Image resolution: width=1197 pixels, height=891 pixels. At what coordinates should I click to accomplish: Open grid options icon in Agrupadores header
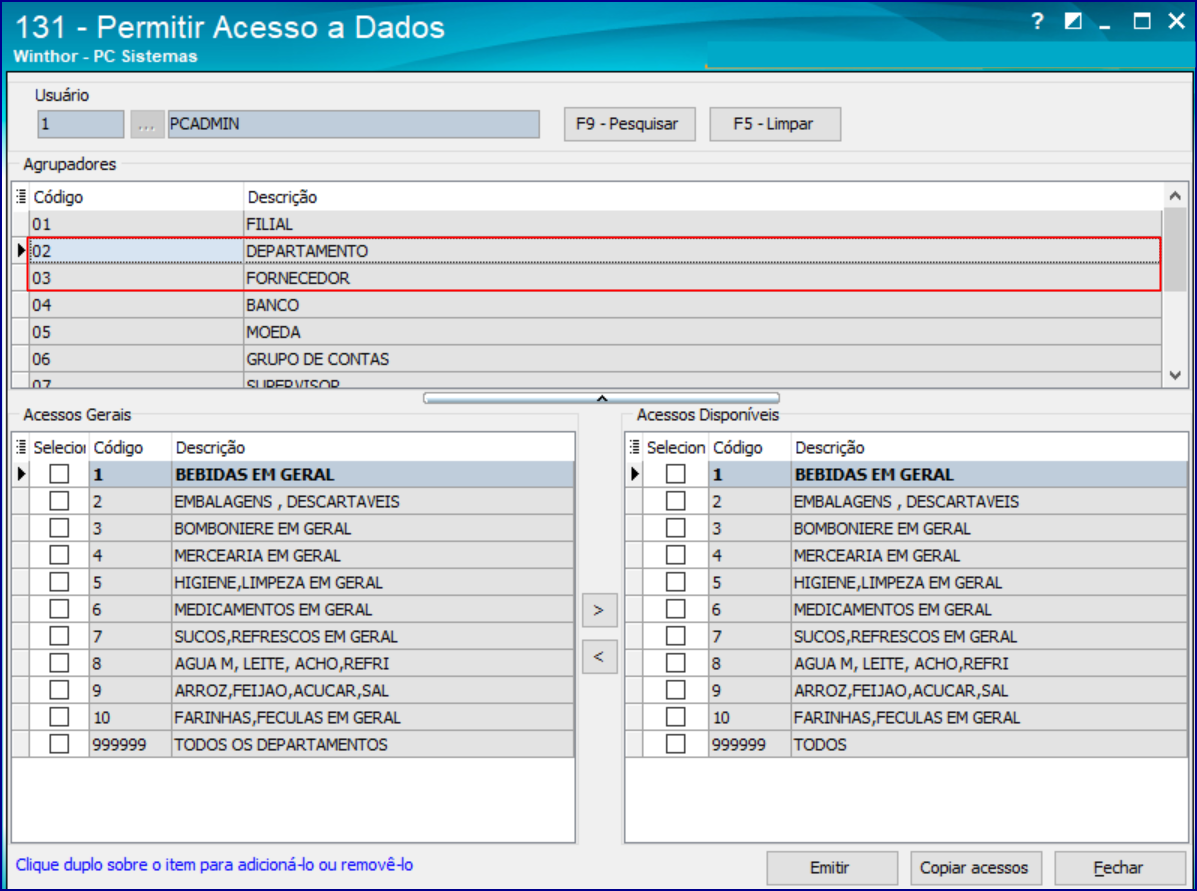pyautogui.click(x=21, y=196)
